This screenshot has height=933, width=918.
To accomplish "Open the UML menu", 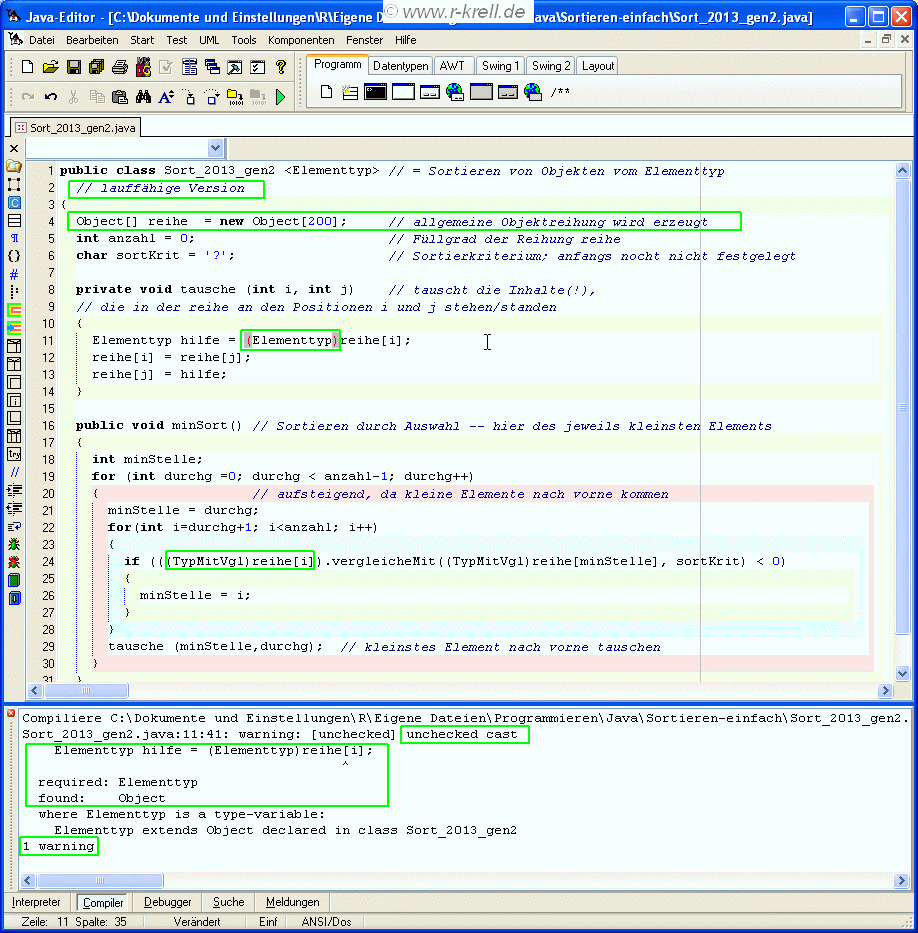I will (209, 40).
